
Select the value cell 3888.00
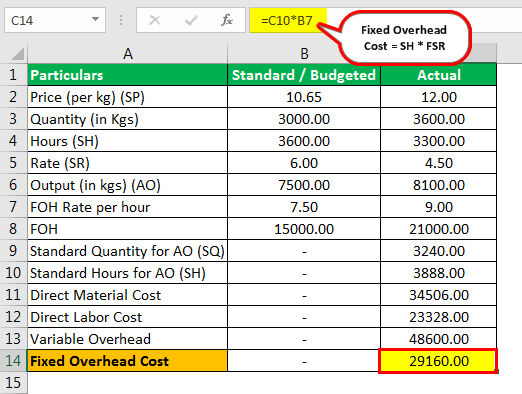439,273
